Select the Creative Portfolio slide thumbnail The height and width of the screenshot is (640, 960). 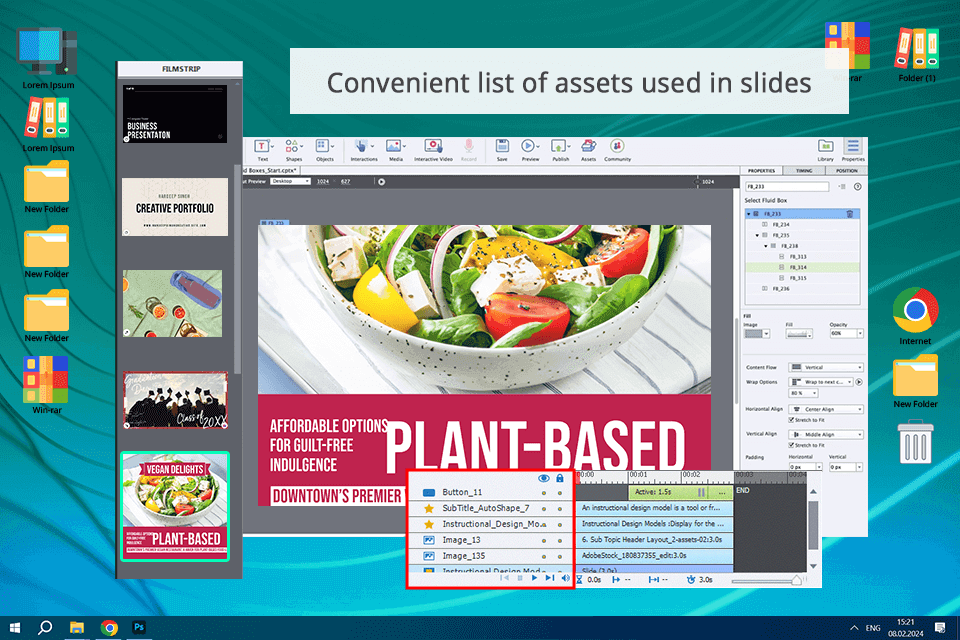click(175, 207)
